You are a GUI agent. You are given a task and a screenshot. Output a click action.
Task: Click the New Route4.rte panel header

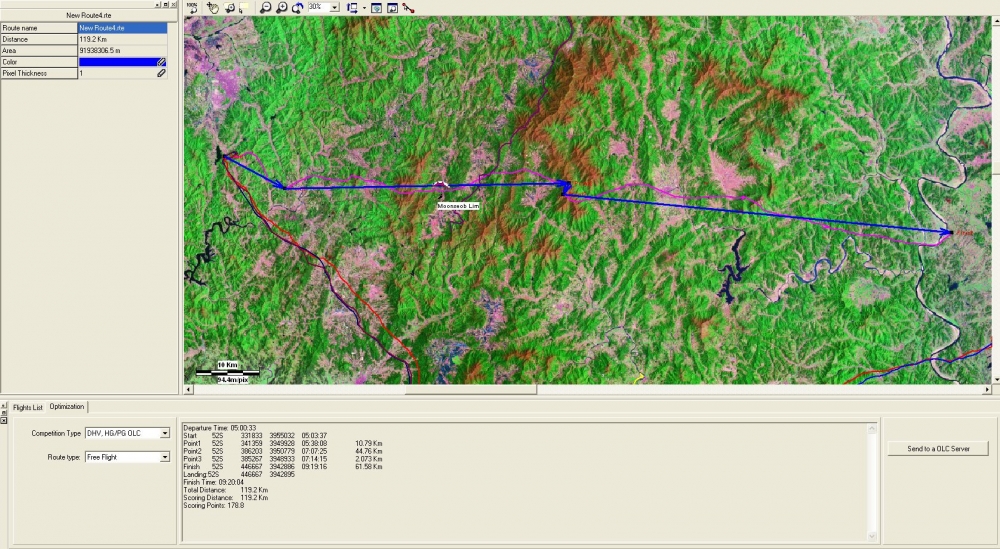point(89,15)
